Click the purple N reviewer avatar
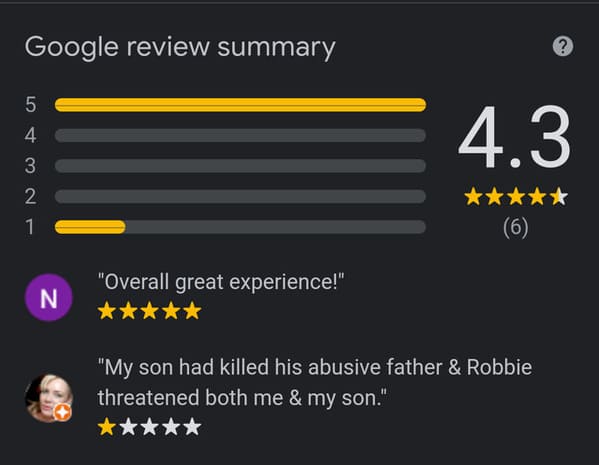 tap(49, 297)
